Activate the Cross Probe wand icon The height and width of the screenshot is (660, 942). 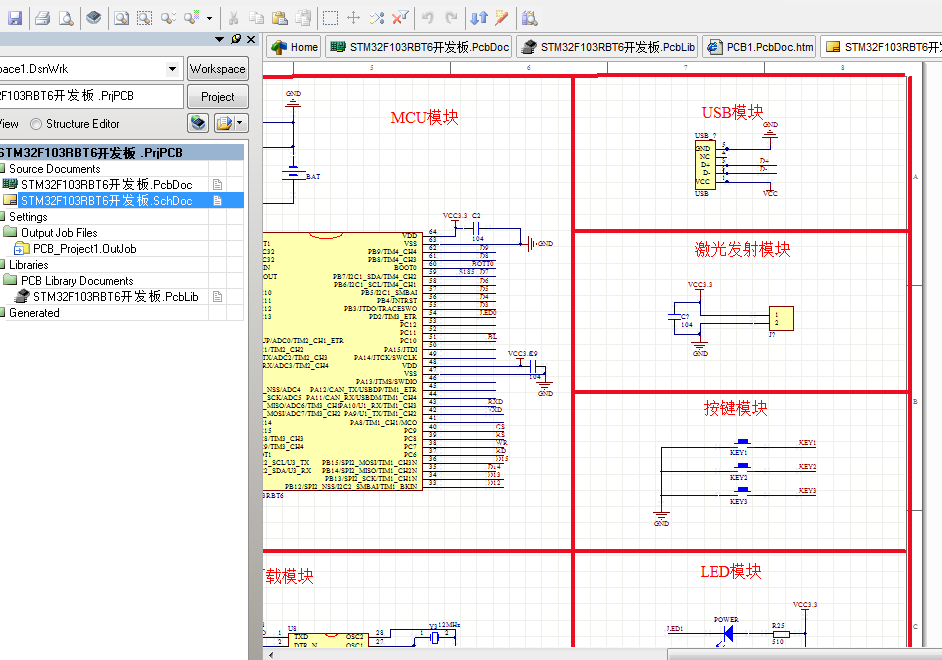tap(502, 18)
